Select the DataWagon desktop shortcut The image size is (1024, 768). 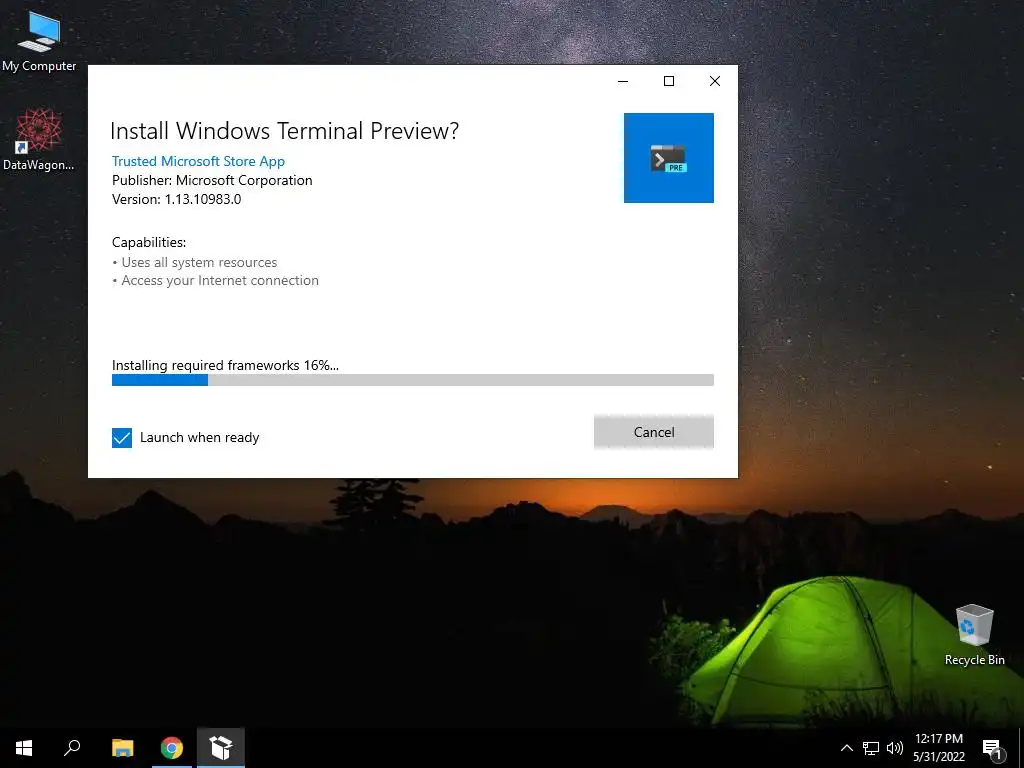click(x=39, y=140)
